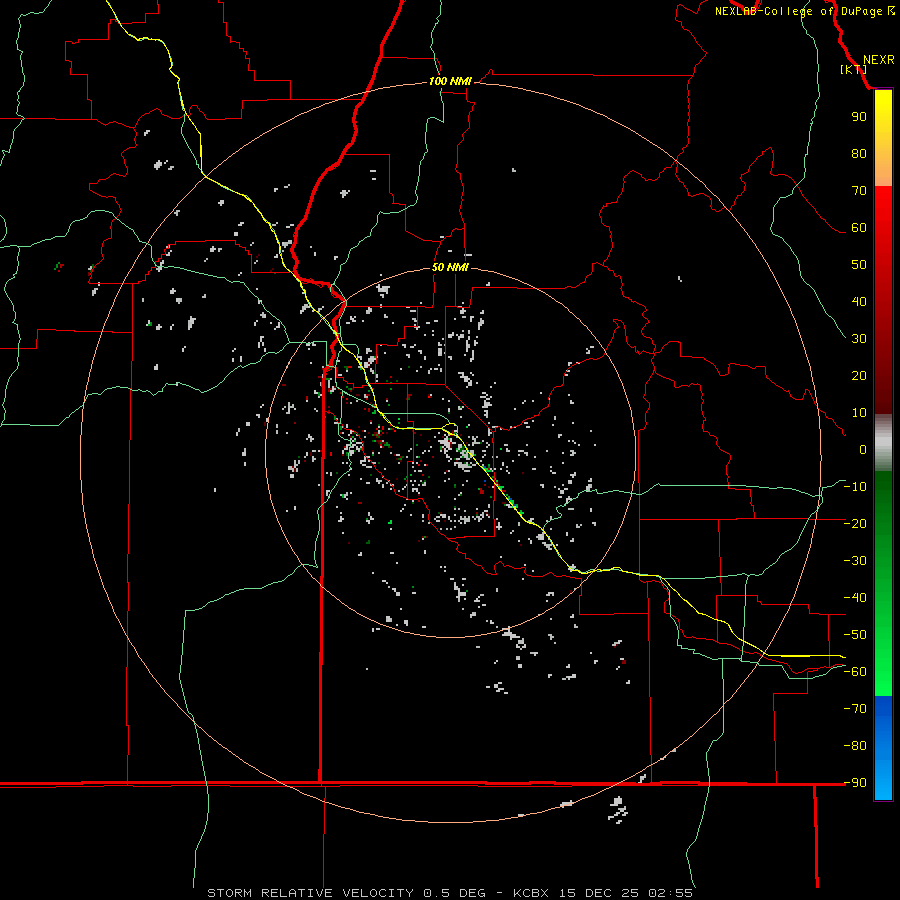Click the -10 value on velocity scale

pyautogui.click(x=855, y=487)
